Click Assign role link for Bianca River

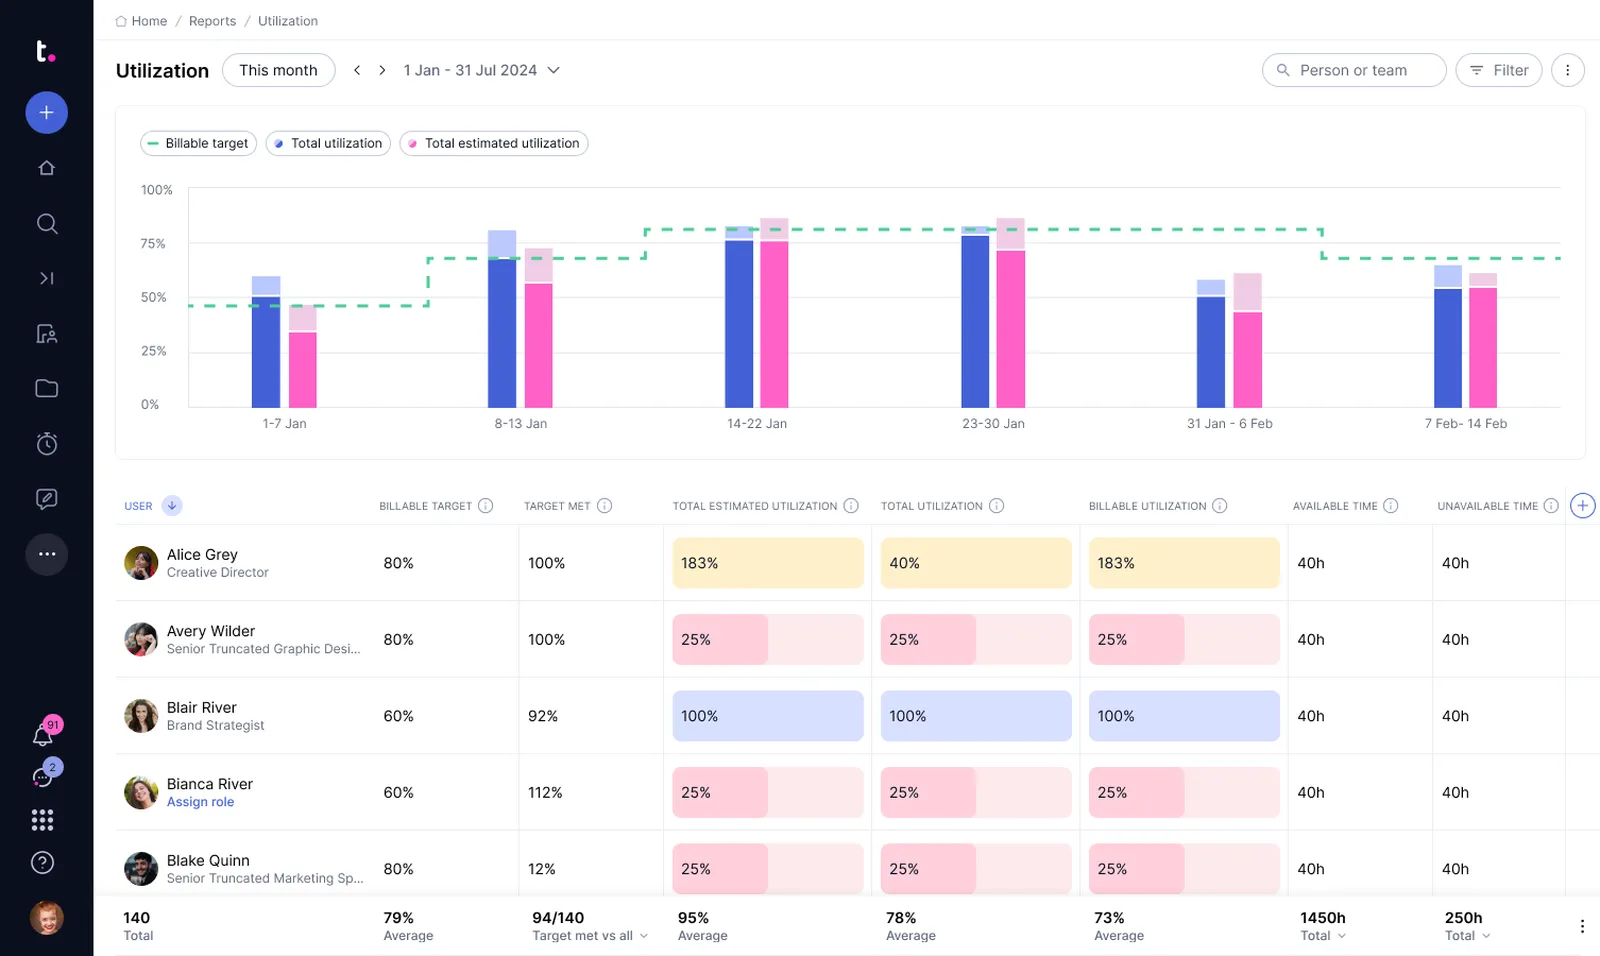pos(200,802)
